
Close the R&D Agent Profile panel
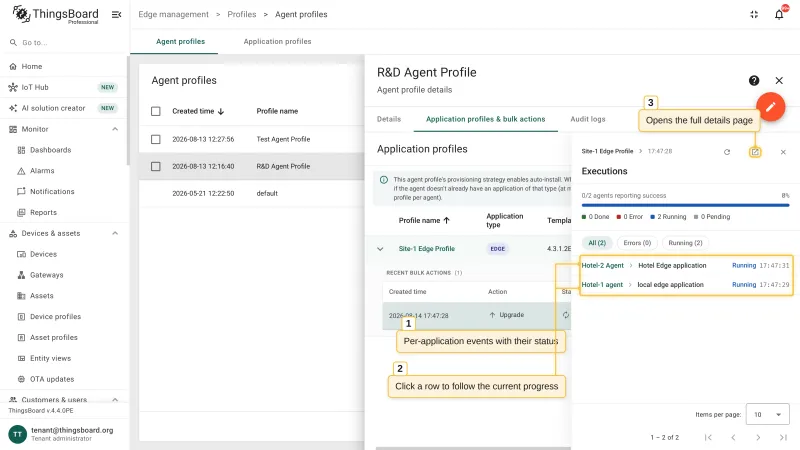coord(779,80)
